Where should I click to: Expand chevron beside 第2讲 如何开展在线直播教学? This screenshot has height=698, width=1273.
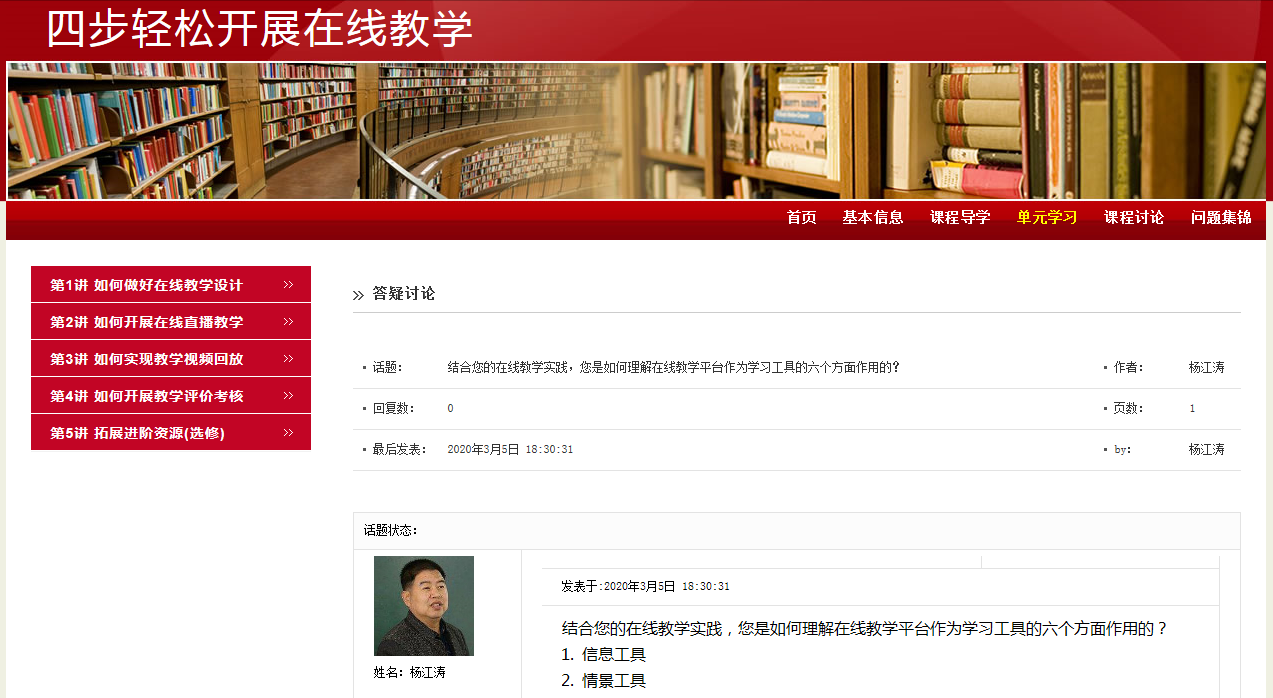[x=288, y=322]
